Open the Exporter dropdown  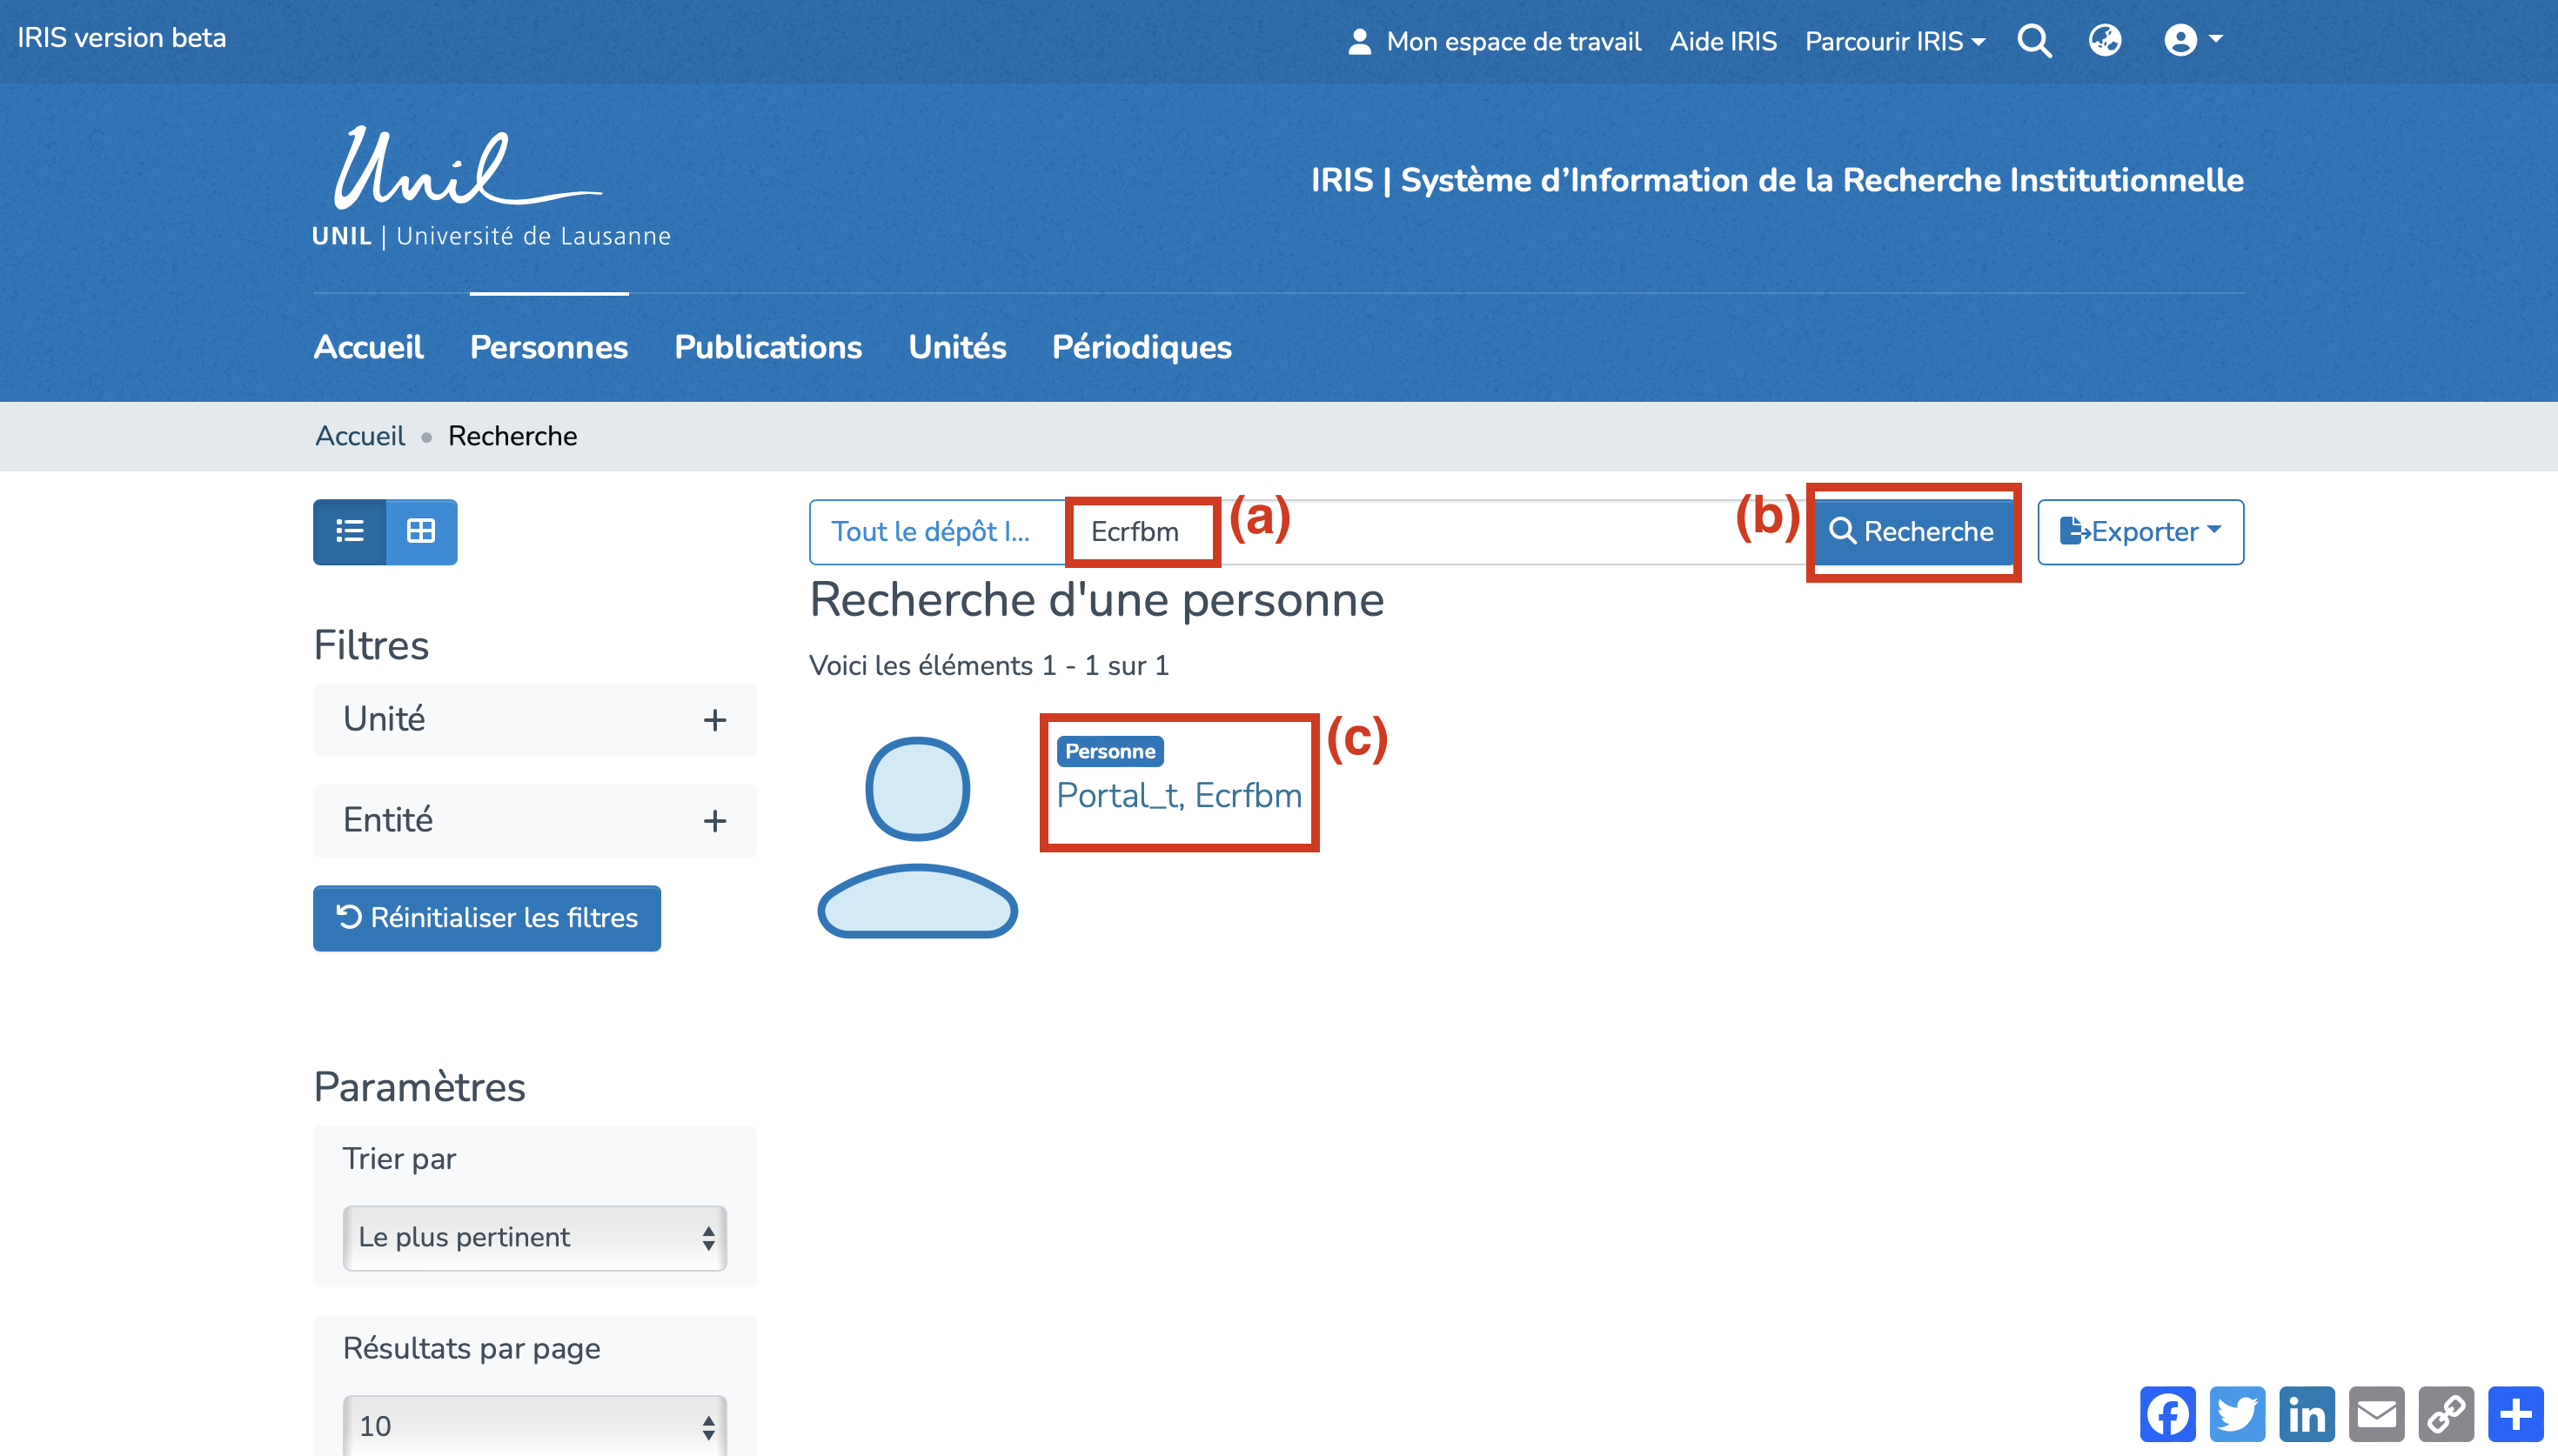pyautogui.click(x=2140, y=531)
